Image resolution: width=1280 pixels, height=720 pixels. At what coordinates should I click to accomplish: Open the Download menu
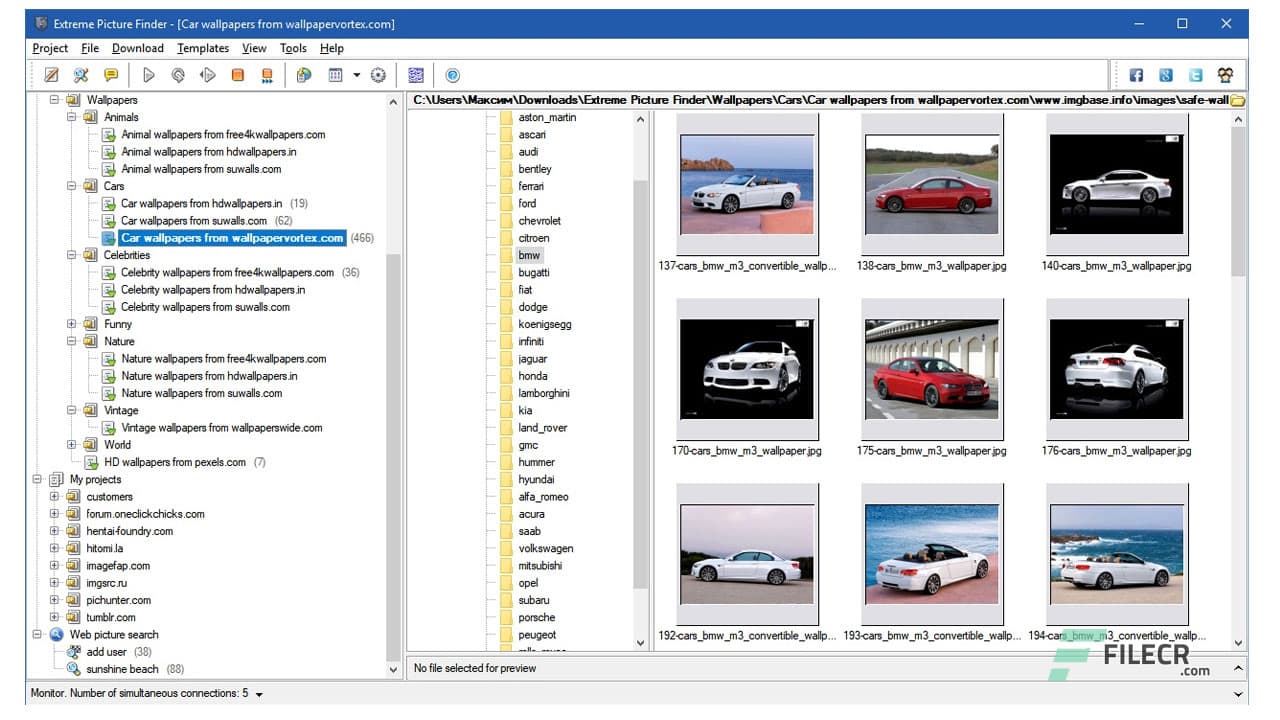[137, 47]
